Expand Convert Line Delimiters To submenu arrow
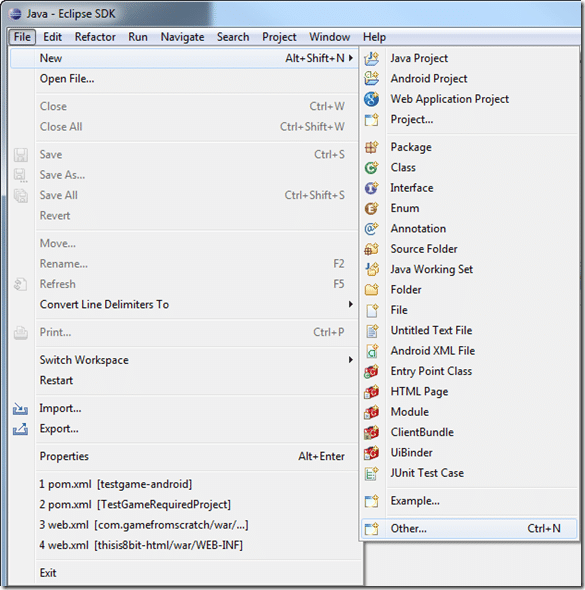Screen dimensions: 585x590 pos(351,304)
